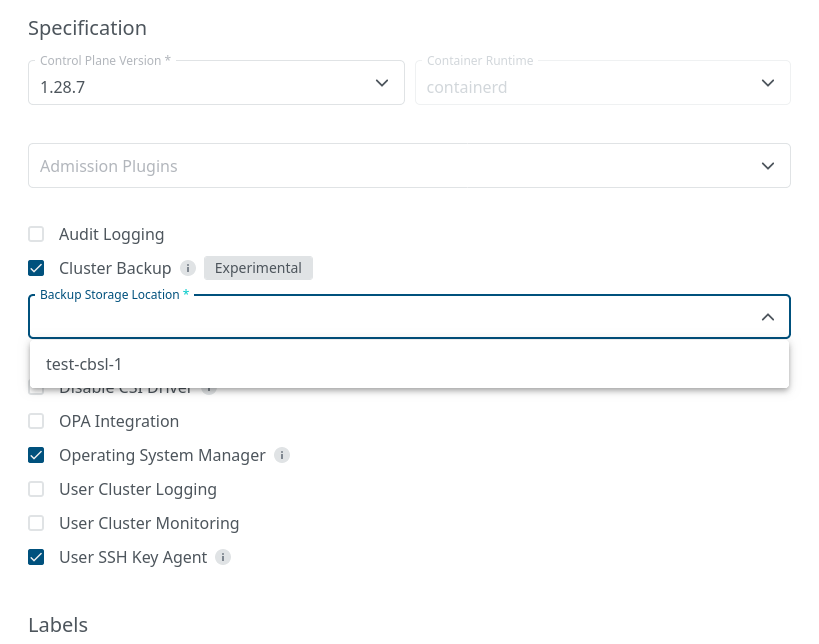
Task: Click the Audit Logging label text
Action: [111, 235]
